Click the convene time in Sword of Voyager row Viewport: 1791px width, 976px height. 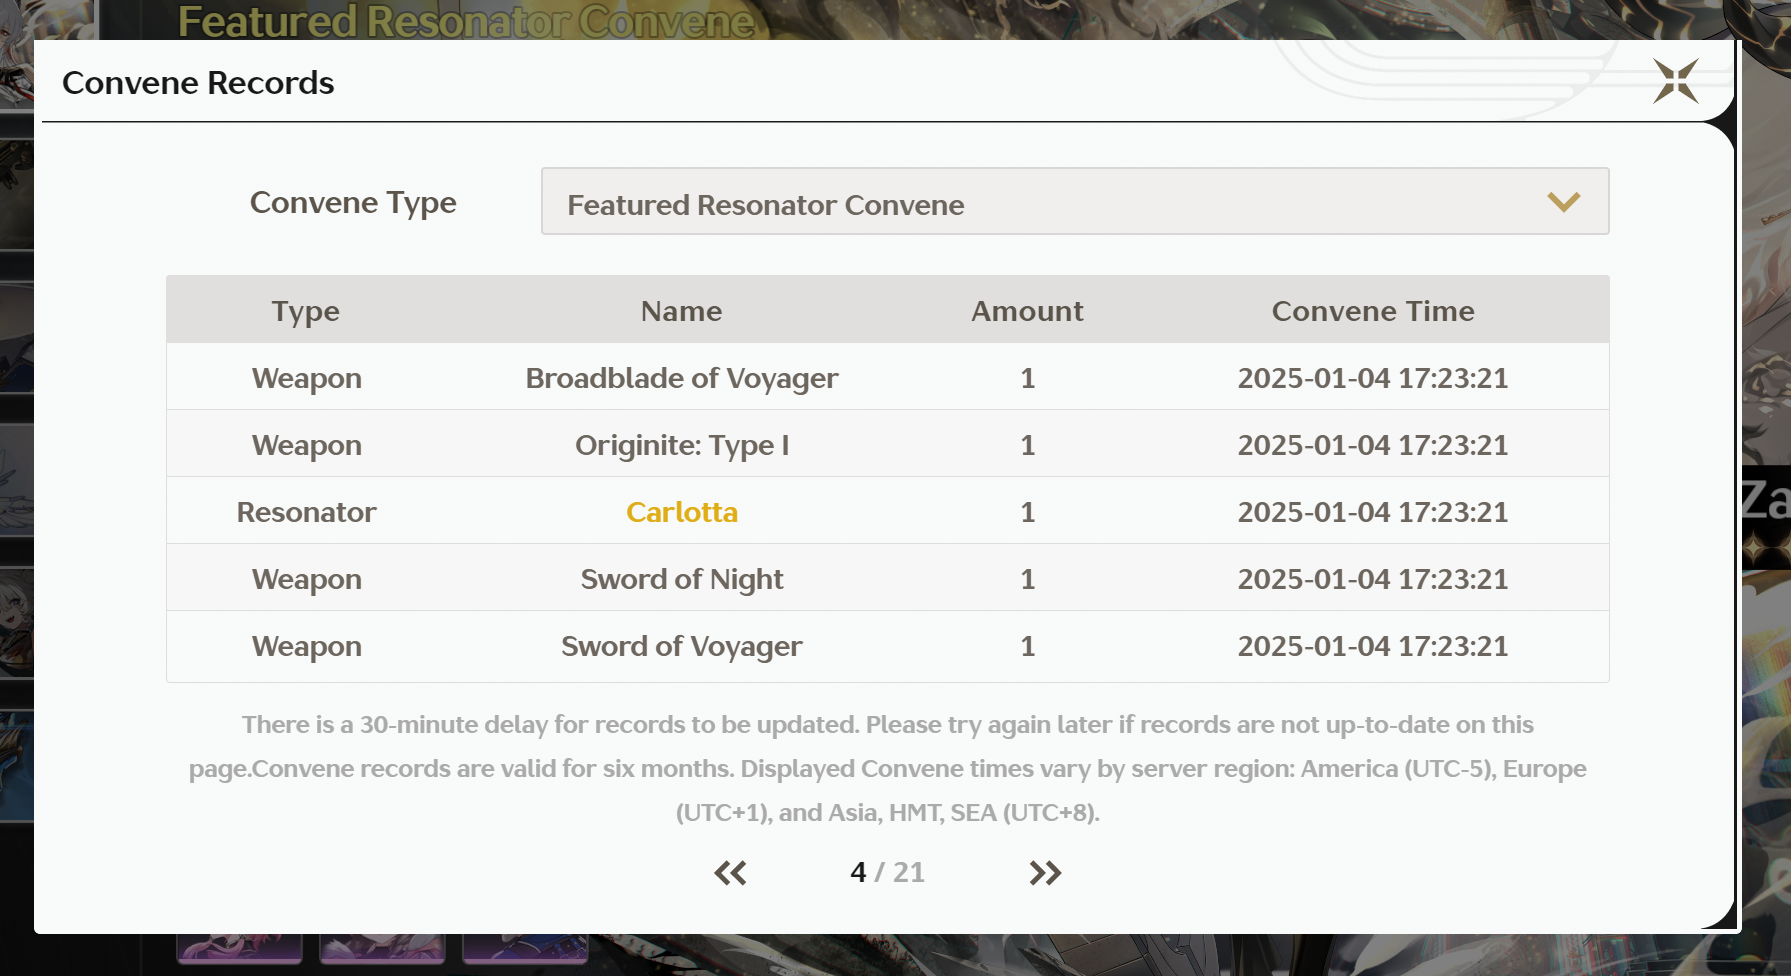[1373, 646]
